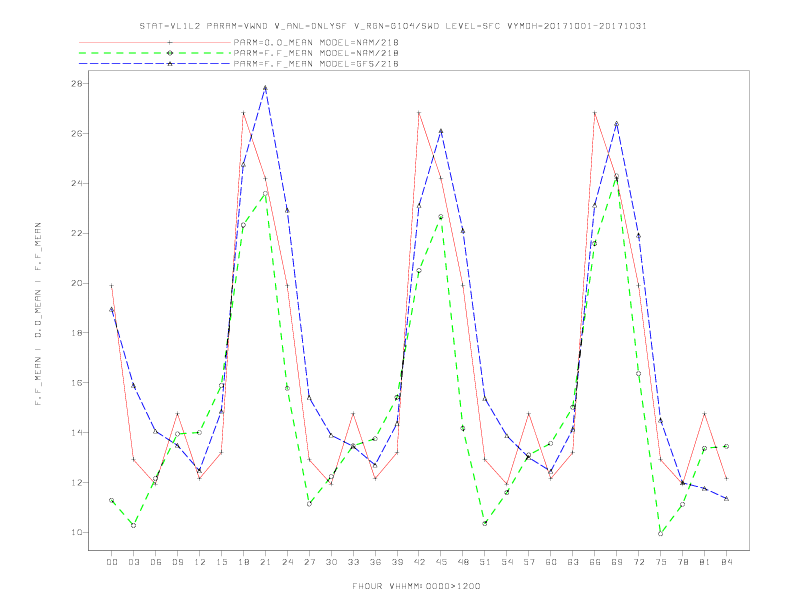Click the vertical axis label F.F_MEAN | O.O_MEAN
The width and height of the screenshot is (792, 612).
click(x=38, y=314)
